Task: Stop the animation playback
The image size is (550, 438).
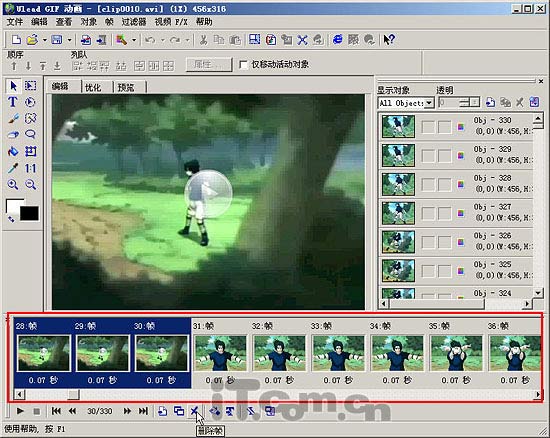Action: coord(36,411)
